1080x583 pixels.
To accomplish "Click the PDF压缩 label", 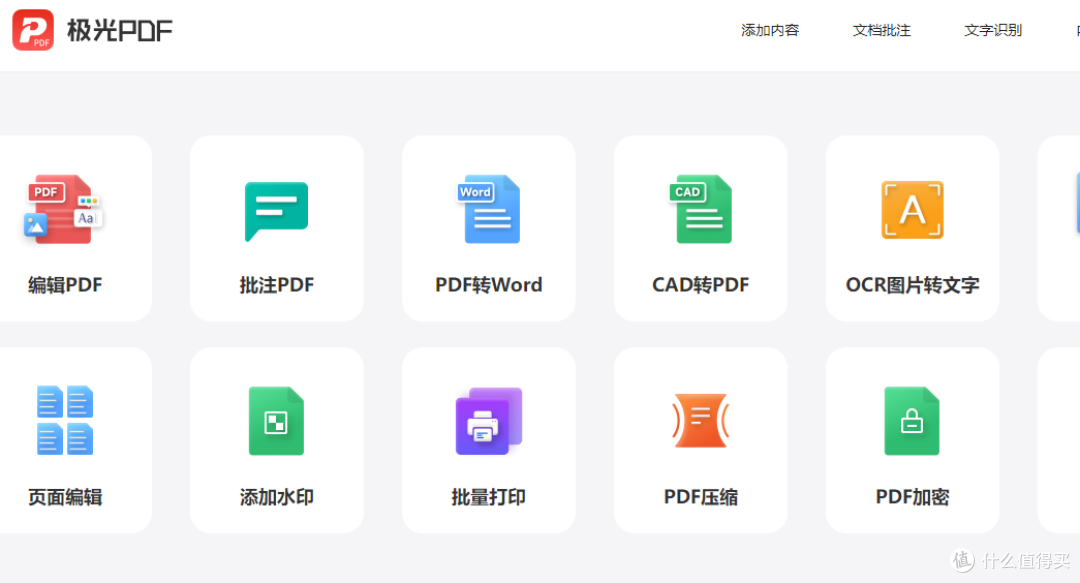I will pos(700,497).
